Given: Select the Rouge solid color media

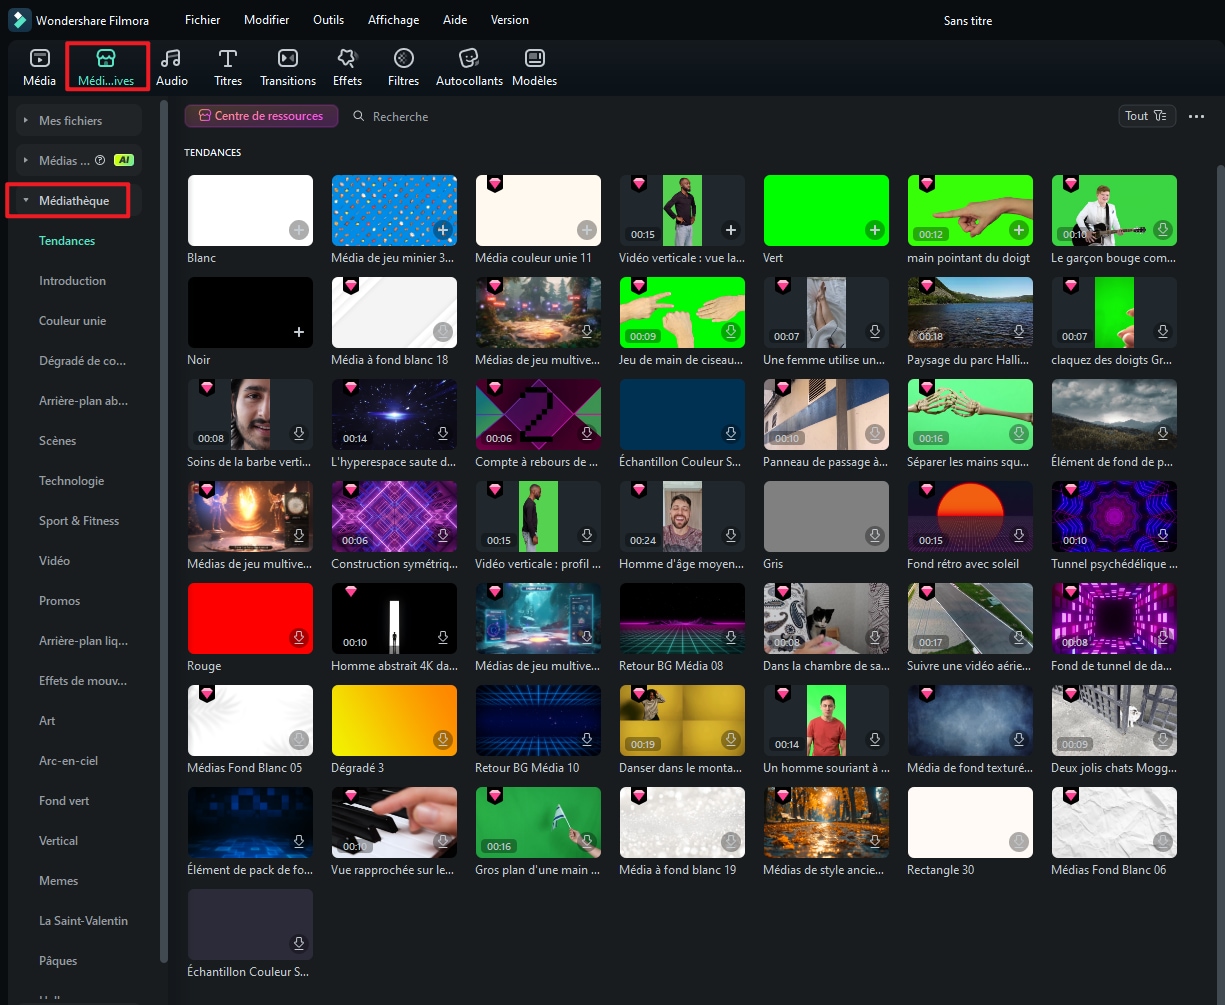Looking at the screenshot, I should tap(250, 618).
